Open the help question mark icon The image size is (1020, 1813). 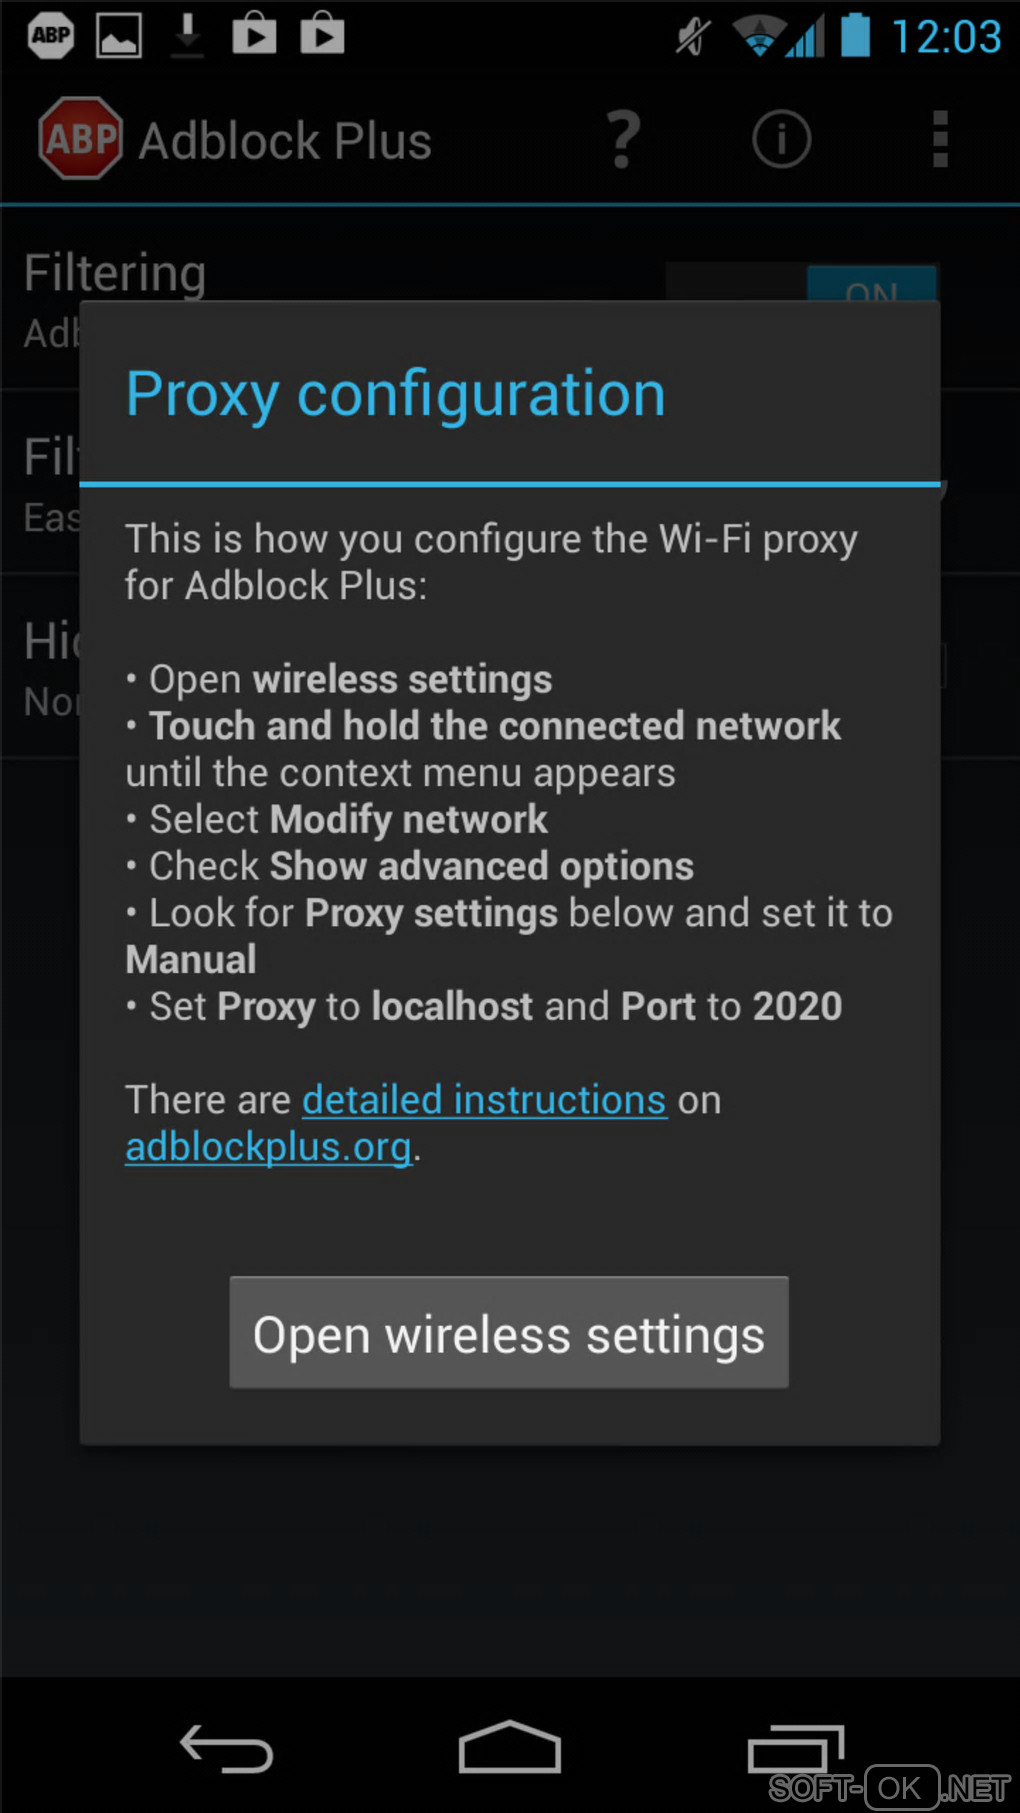[x=623, y=139]
